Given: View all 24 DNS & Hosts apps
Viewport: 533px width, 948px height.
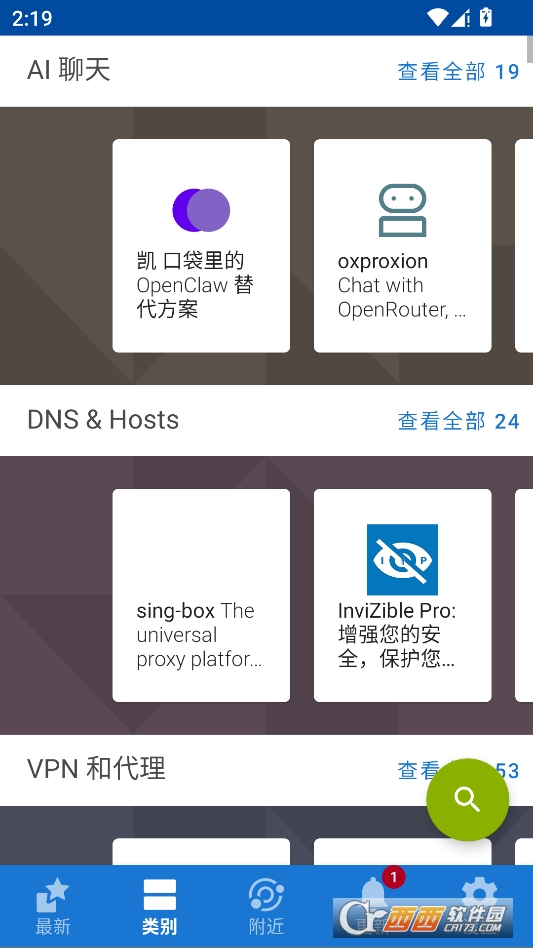Looking at the screenshot, I should click(x=459, y=421).
